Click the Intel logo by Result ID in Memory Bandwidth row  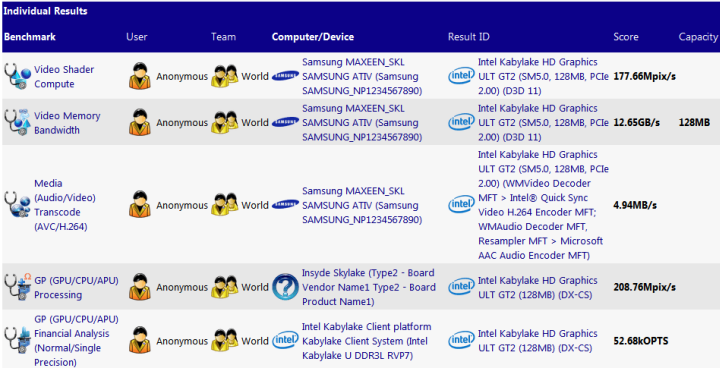[x=461, y=123]
